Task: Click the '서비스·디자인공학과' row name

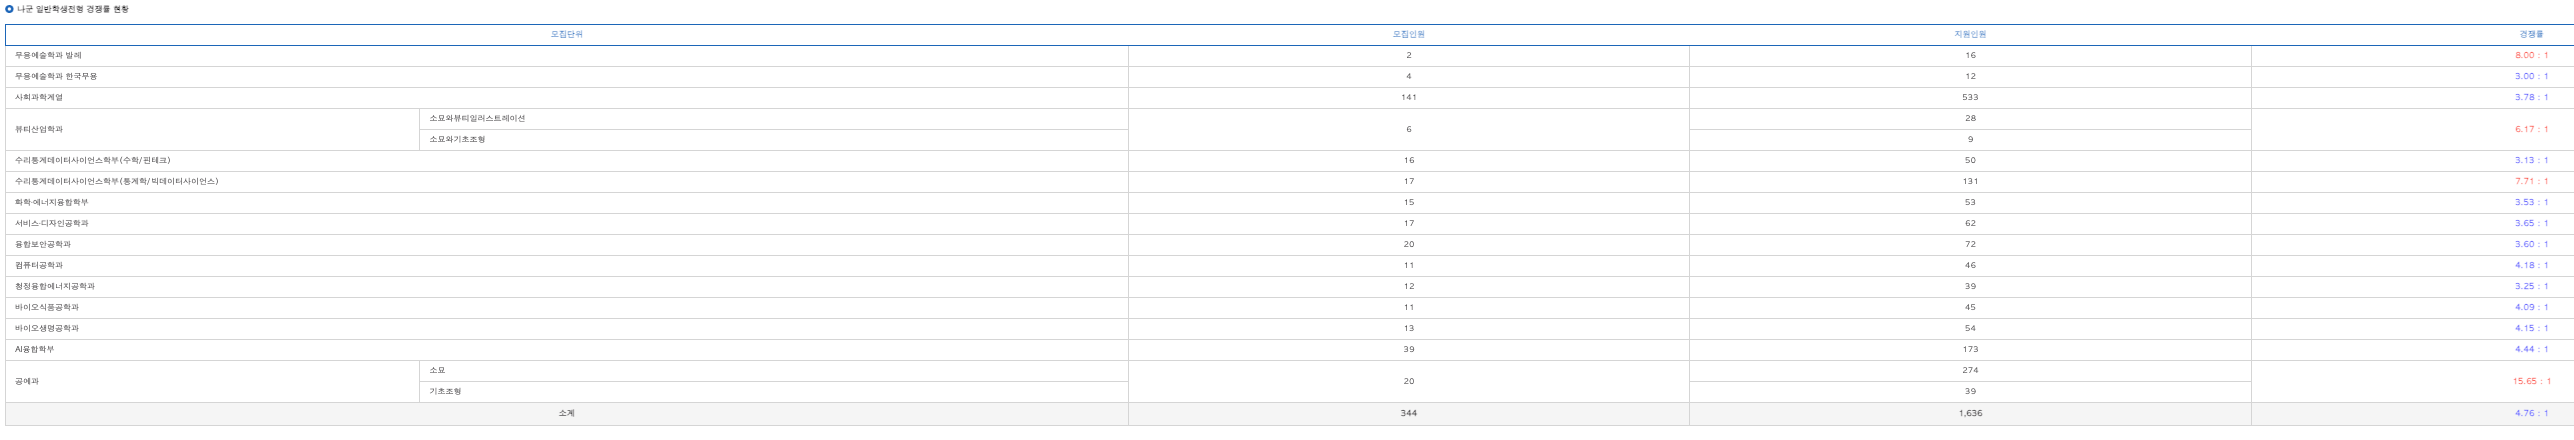Action: pyautogui.click(x=51, y=223)
